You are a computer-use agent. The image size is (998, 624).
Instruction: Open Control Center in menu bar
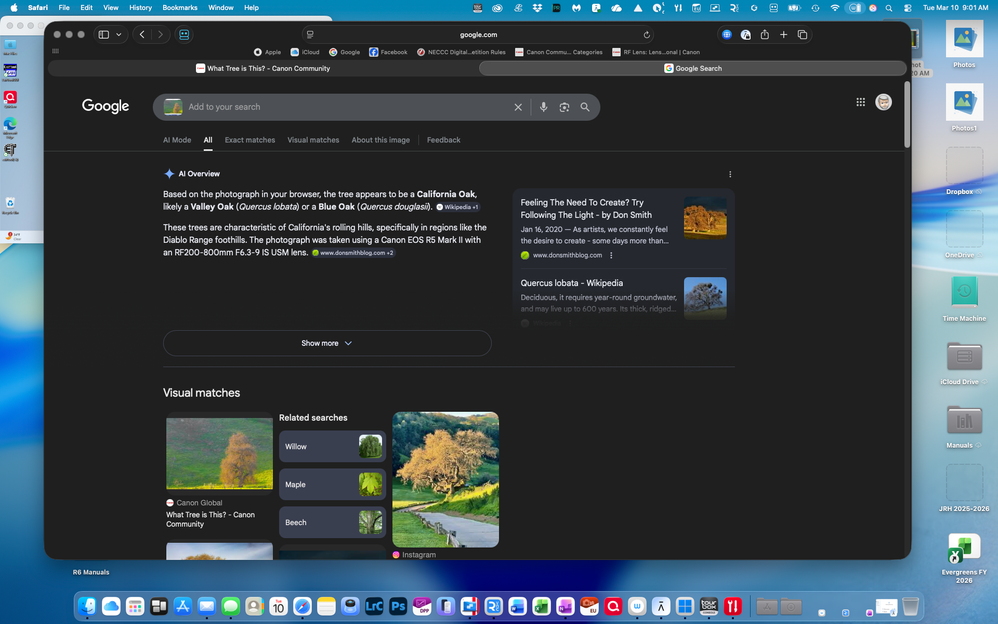908,8
